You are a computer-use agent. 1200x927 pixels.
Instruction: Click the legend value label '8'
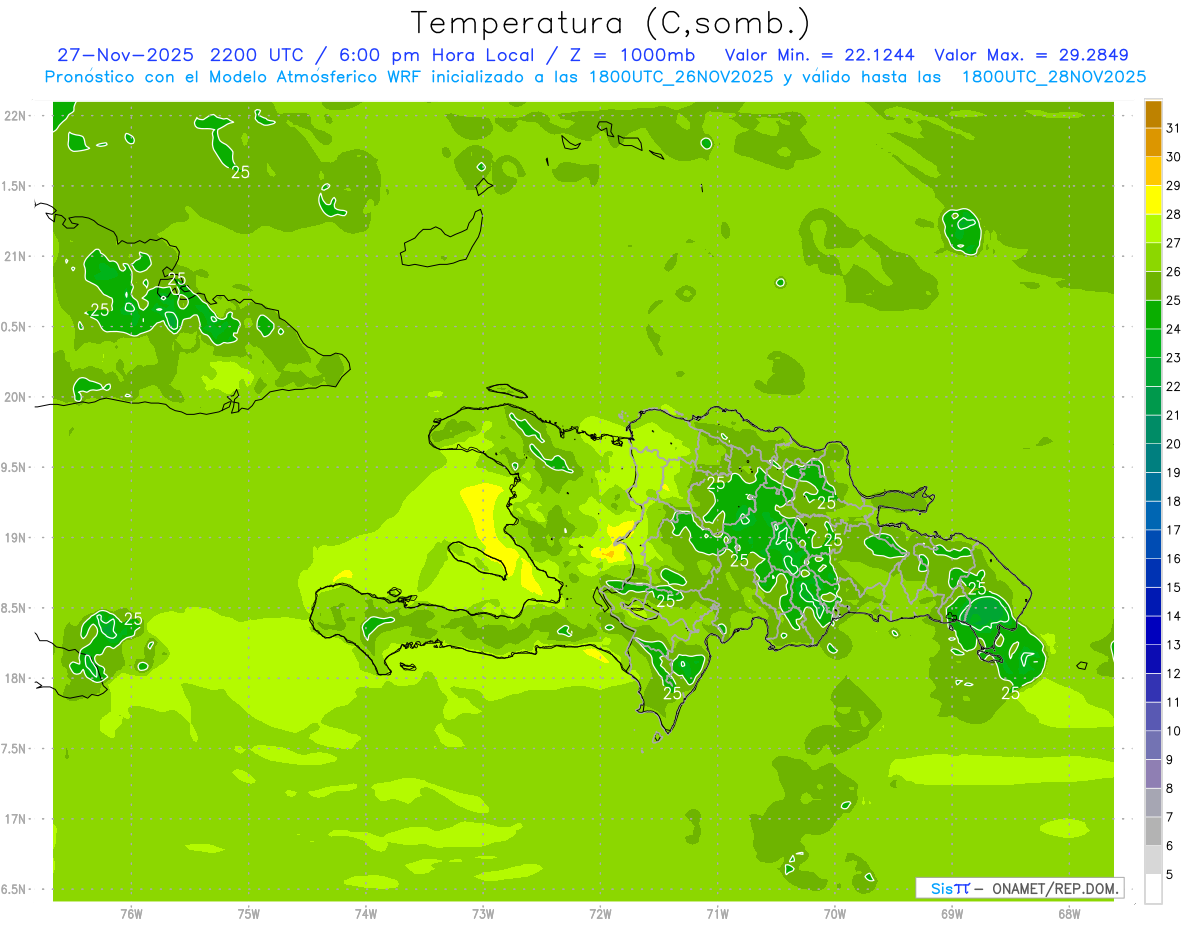(1170, 788)
